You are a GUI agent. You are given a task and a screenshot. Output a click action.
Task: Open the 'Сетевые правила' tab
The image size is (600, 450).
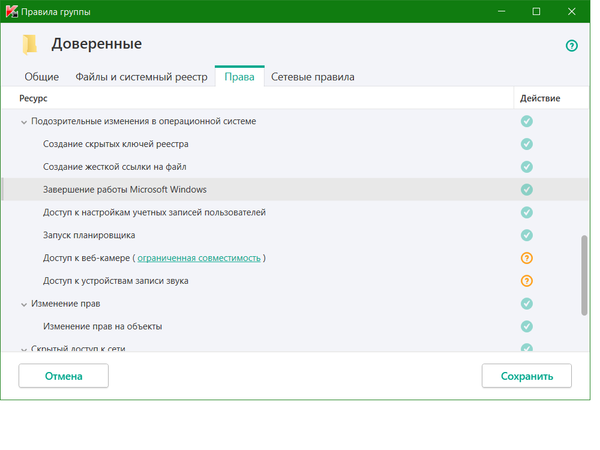(312, 77)
